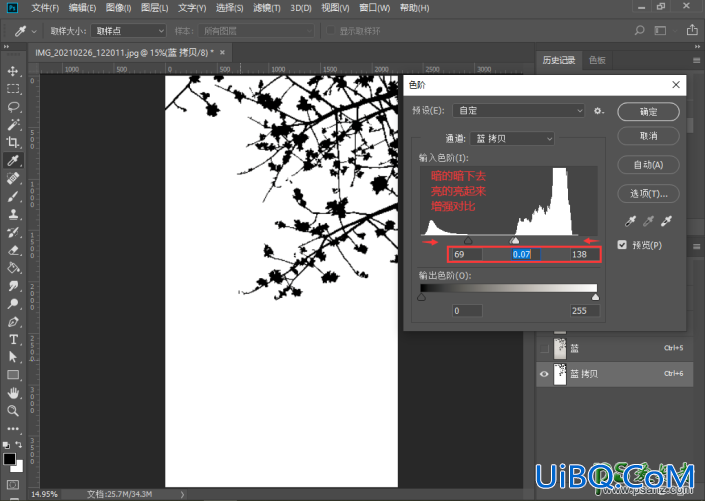The height and width of the screenshot is (501, 705).
Task: Select the Paint Bucket tool
Action: 13,268
